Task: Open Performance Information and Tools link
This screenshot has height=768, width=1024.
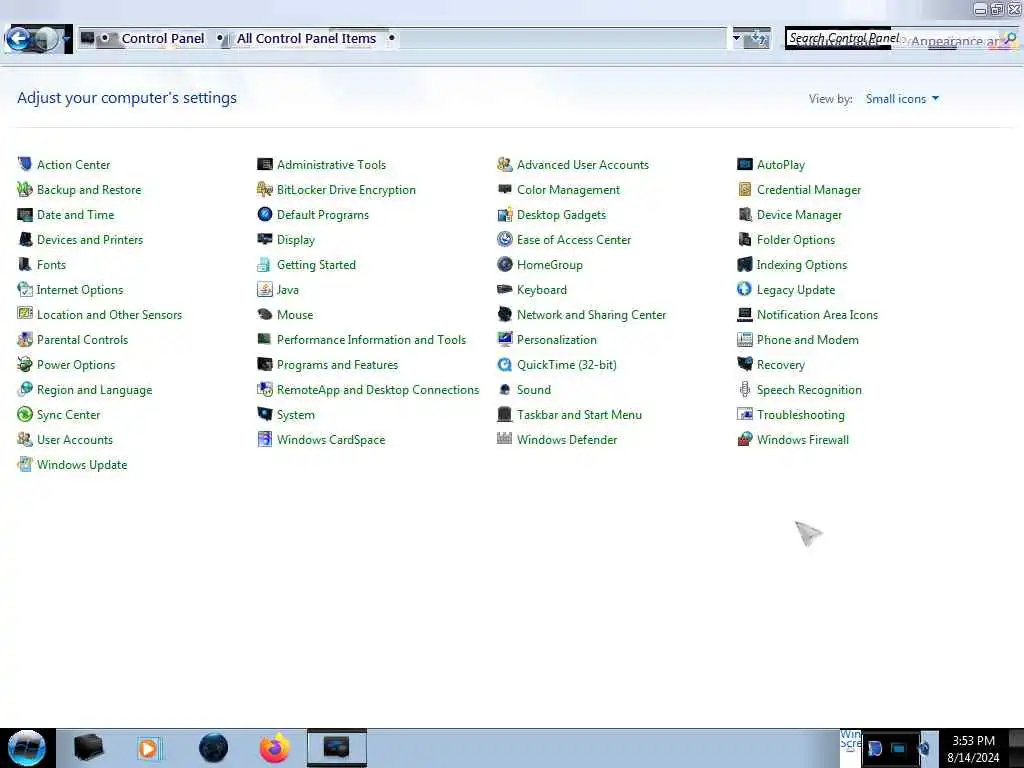Action: coord(371,340)
